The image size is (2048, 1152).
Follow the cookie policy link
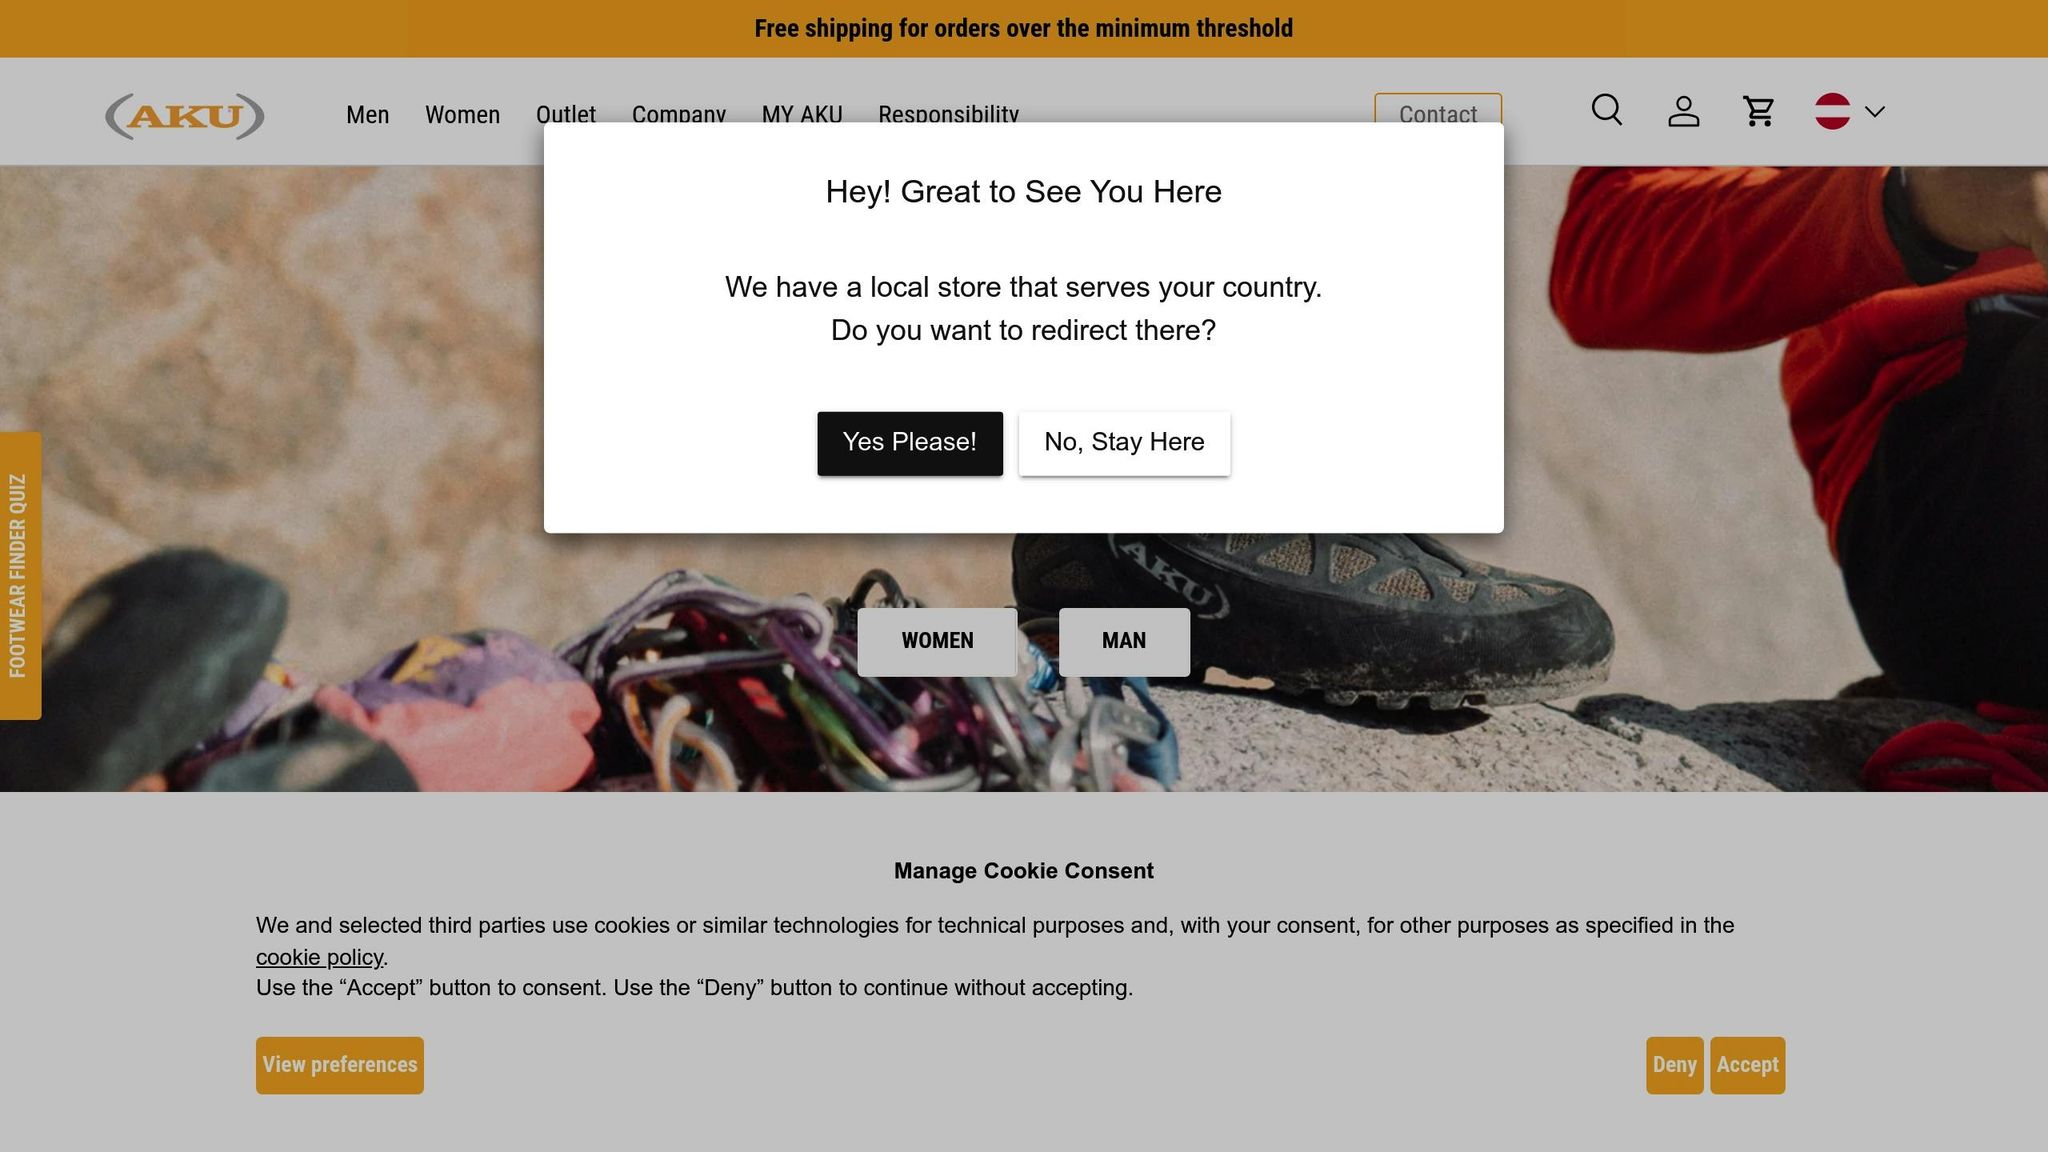pyautogui.click(x=319, y=957)
